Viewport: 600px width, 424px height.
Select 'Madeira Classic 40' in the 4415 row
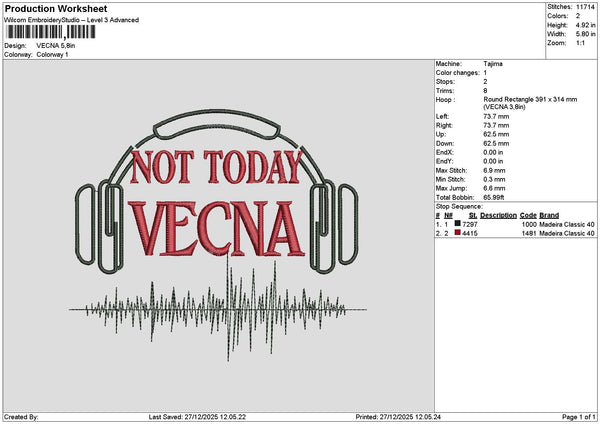point(567,233)
